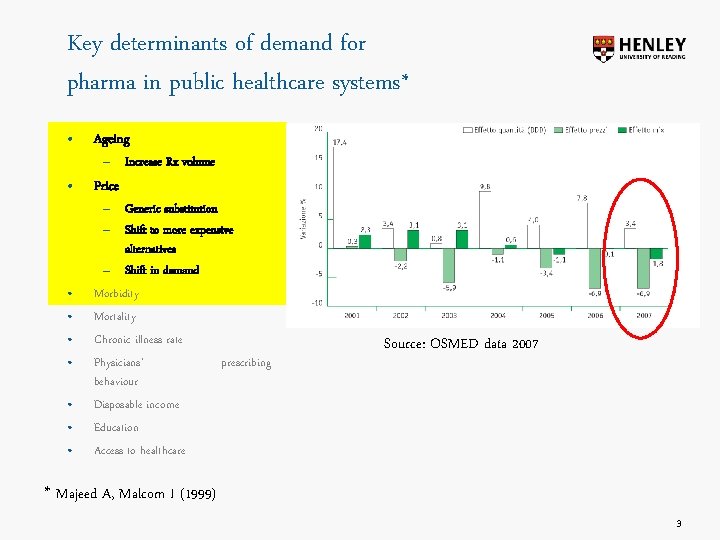Click the 'Morbidity' bullet text
Screen dimensions: 720x540
coord(116,294)
